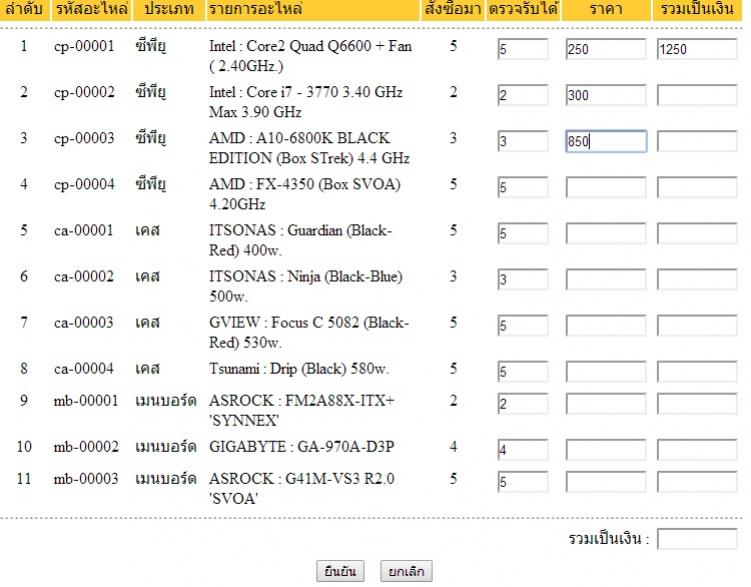Click total field for ca-00003 row
This screenshot has height=587, width=751.
(697, 326)
